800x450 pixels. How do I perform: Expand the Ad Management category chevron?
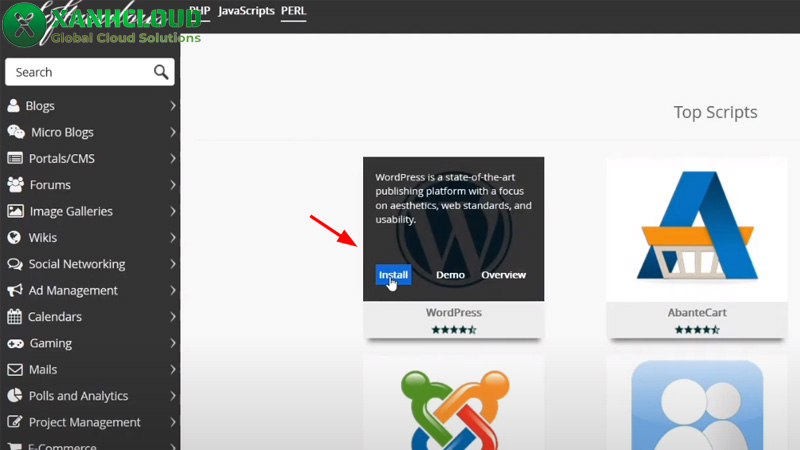(x=173, y=290)
